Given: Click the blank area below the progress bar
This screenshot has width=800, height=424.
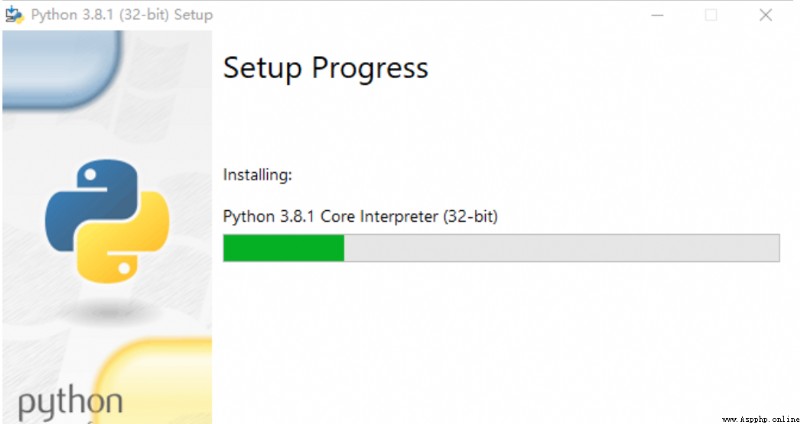Looking at the screenshot, I should (x=500, y=337).
